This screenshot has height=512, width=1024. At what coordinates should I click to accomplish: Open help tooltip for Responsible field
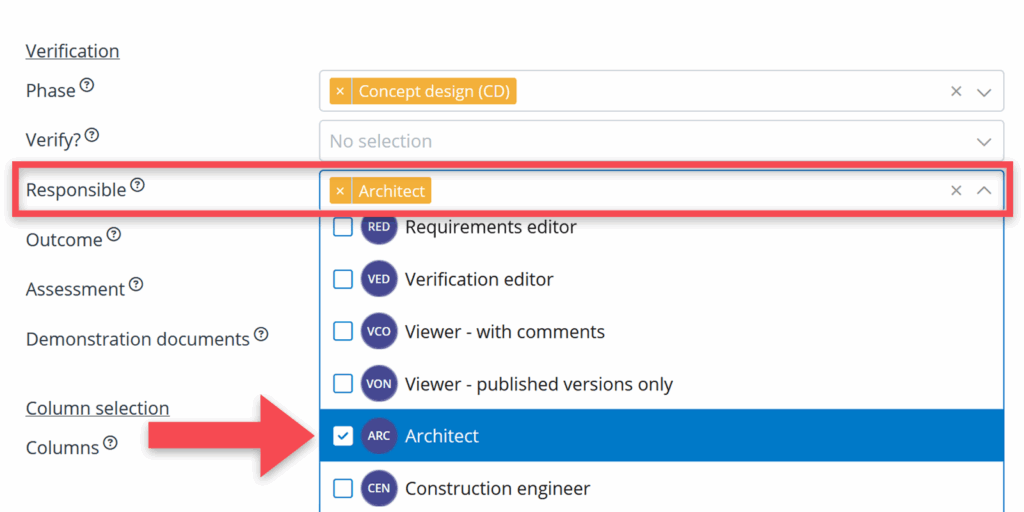(138, 185)
